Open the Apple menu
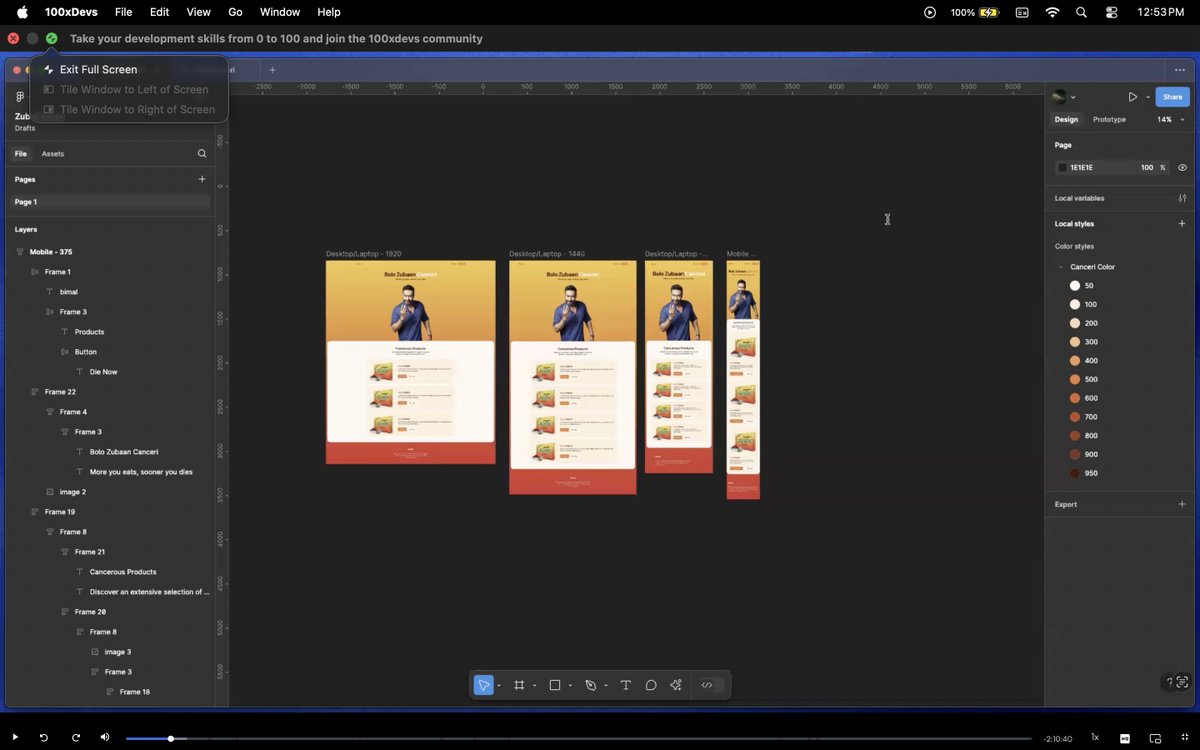 (x=22, y=12)
